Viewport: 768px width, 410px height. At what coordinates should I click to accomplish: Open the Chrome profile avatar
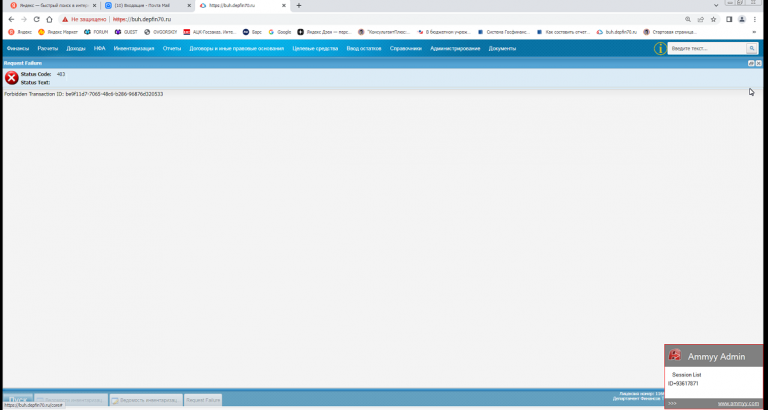pos(742,19)
